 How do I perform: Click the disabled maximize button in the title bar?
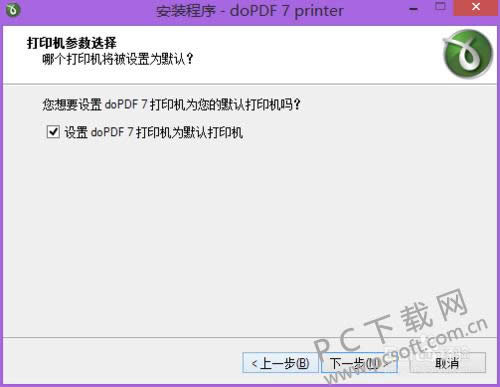(x=440, y=7)
